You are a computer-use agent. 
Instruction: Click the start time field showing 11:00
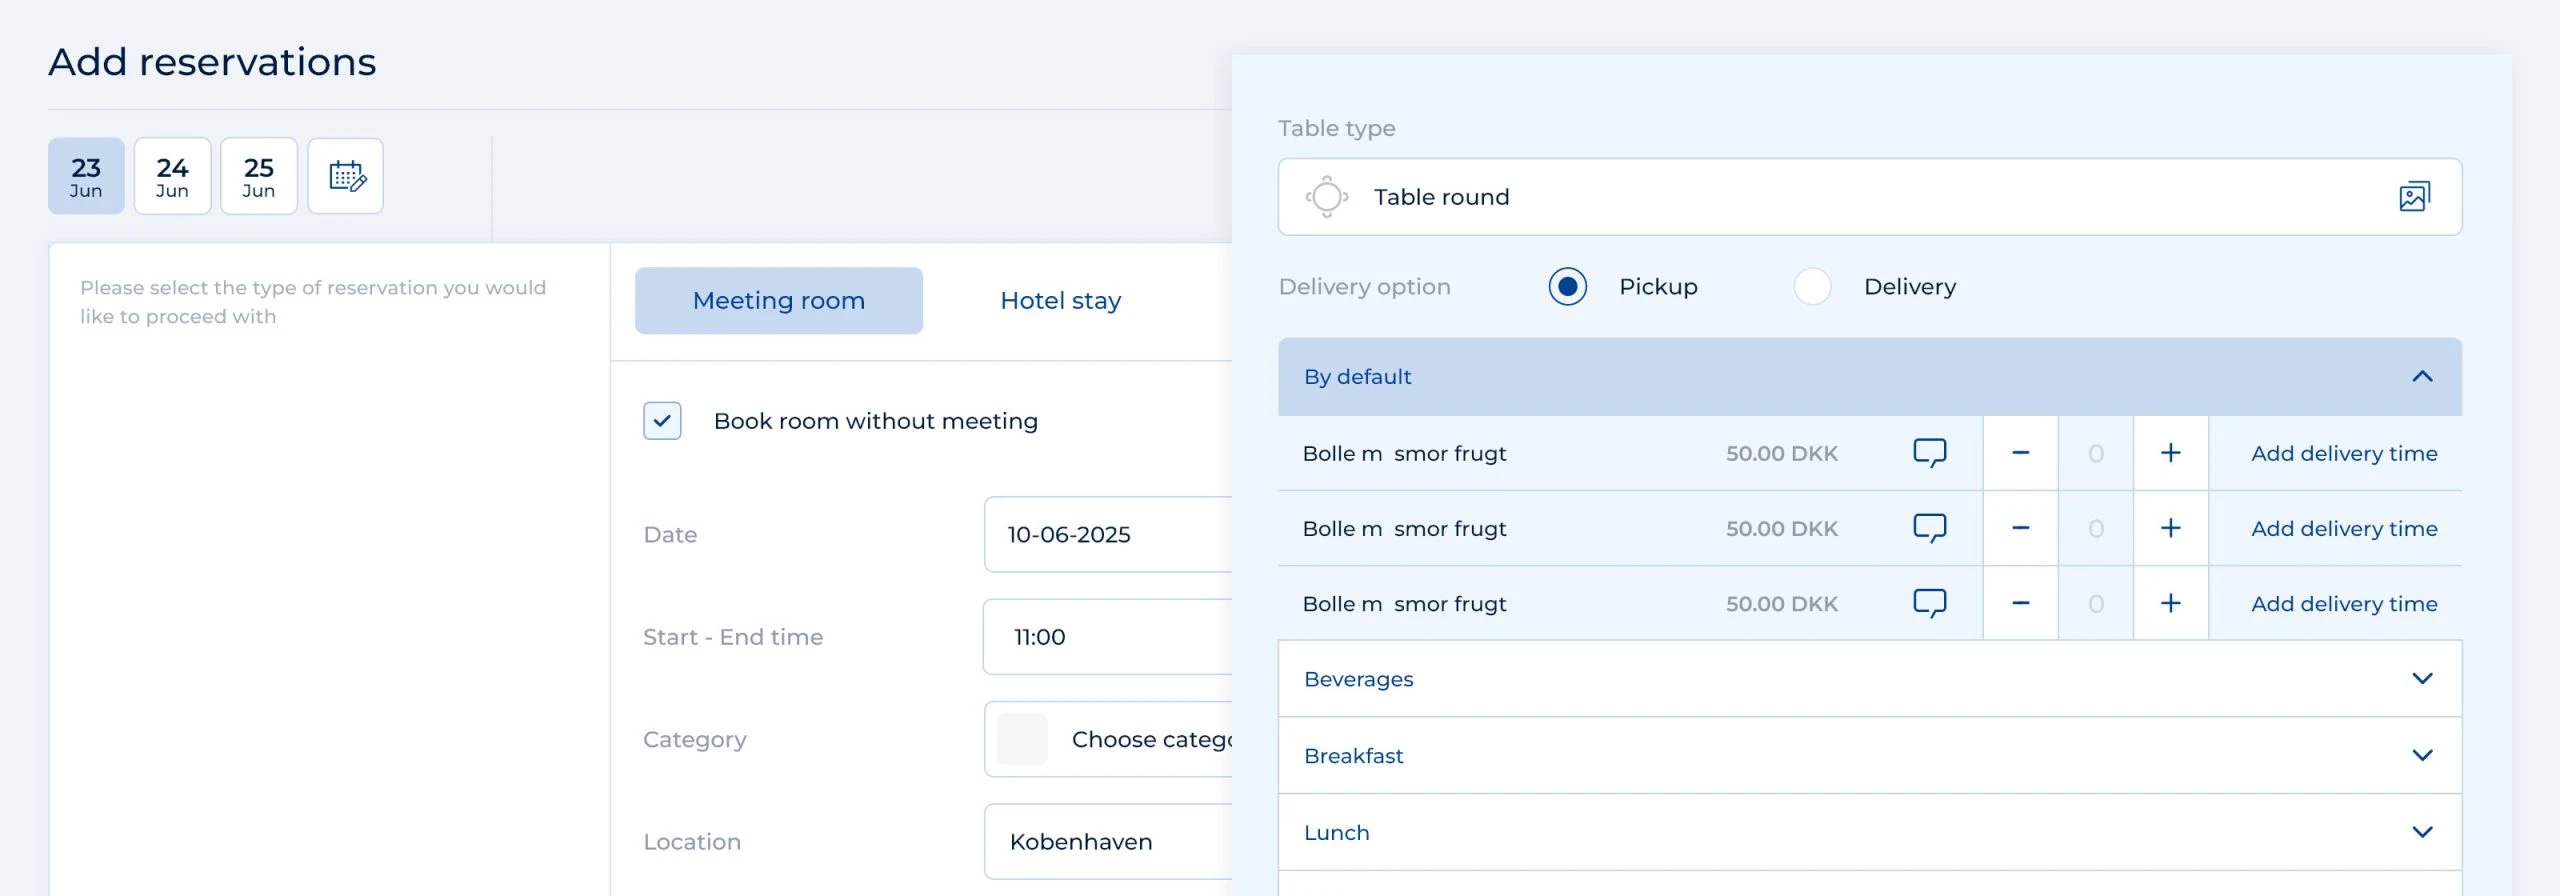point(1108,637)
